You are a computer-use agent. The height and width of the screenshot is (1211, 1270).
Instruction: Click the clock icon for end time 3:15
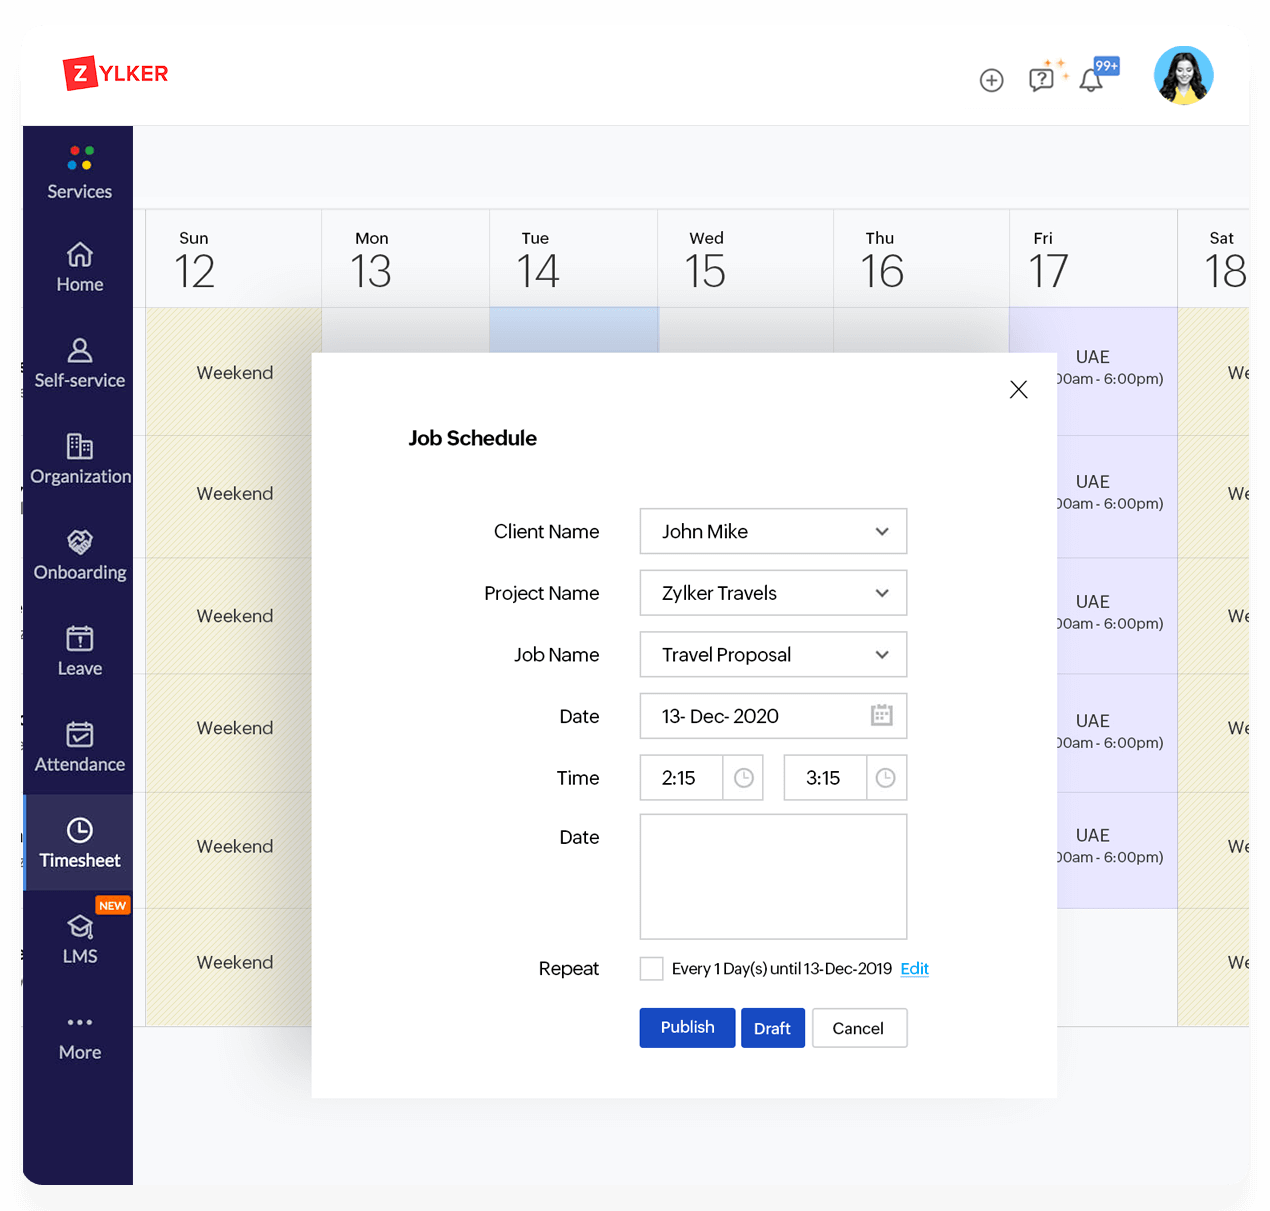(886, 778)
